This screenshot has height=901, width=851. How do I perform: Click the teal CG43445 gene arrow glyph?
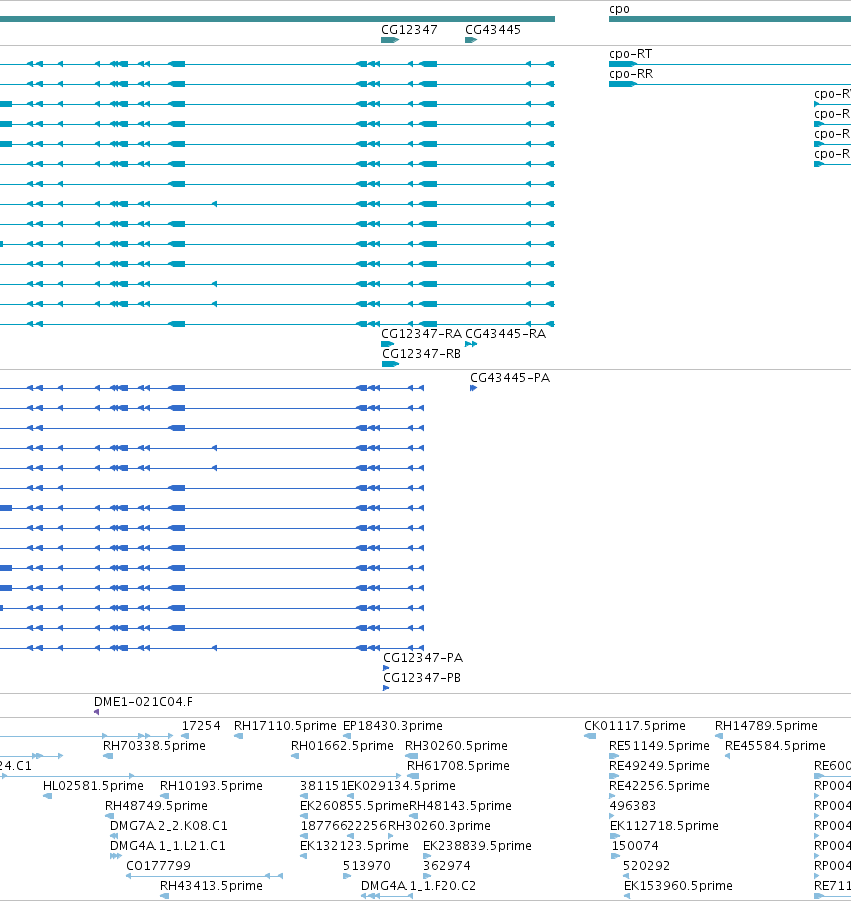click(471, 40)
